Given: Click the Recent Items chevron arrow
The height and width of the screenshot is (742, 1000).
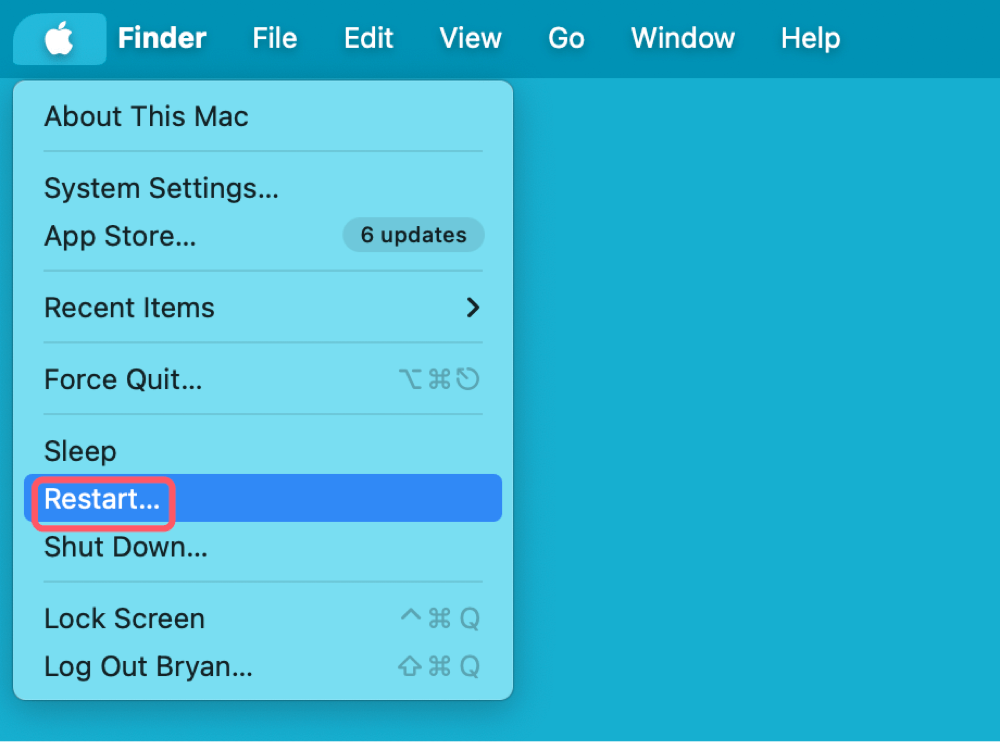Looking at the screenshot, I should 472,308.
